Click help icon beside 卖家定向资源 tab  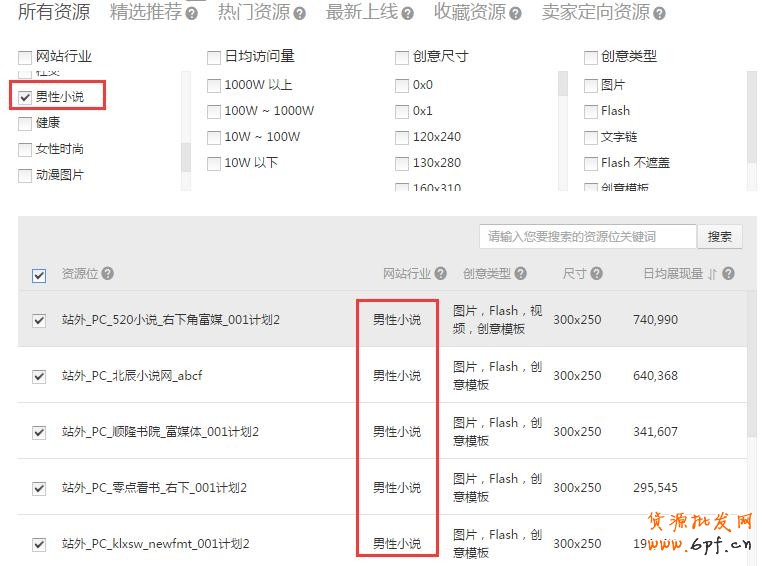pos(659,14)
